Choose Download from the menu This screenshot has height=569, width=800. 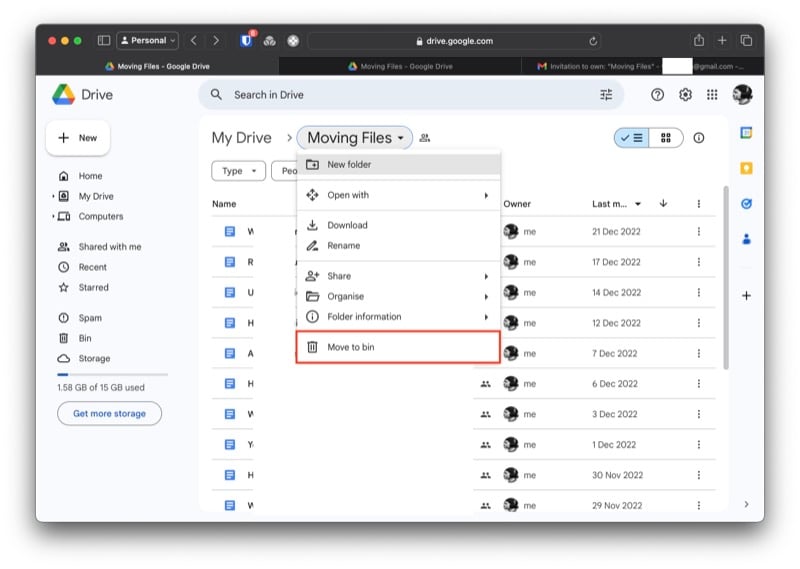(x=398, y=225)
